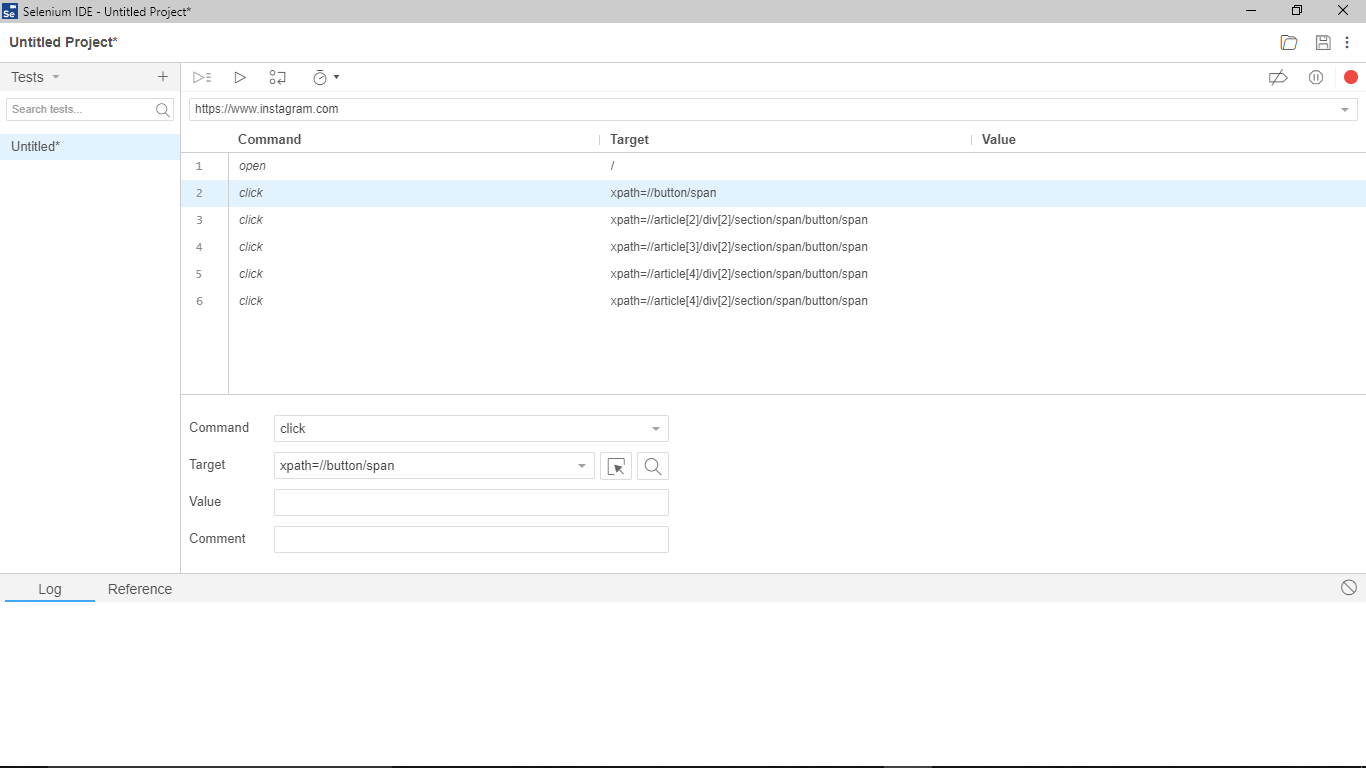Search within the tests list
Image resolution: width=1366 pixels, height=768 pixels.
(x=85, y=109)
